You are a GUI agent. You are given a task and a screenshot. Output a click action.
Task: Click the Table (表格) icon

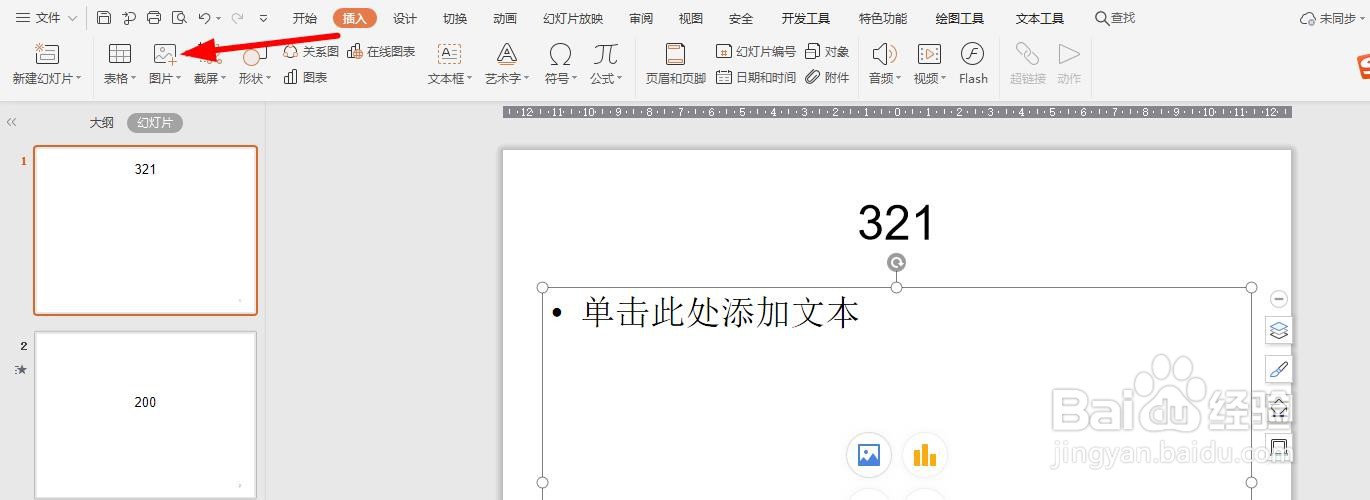[120, 54]
